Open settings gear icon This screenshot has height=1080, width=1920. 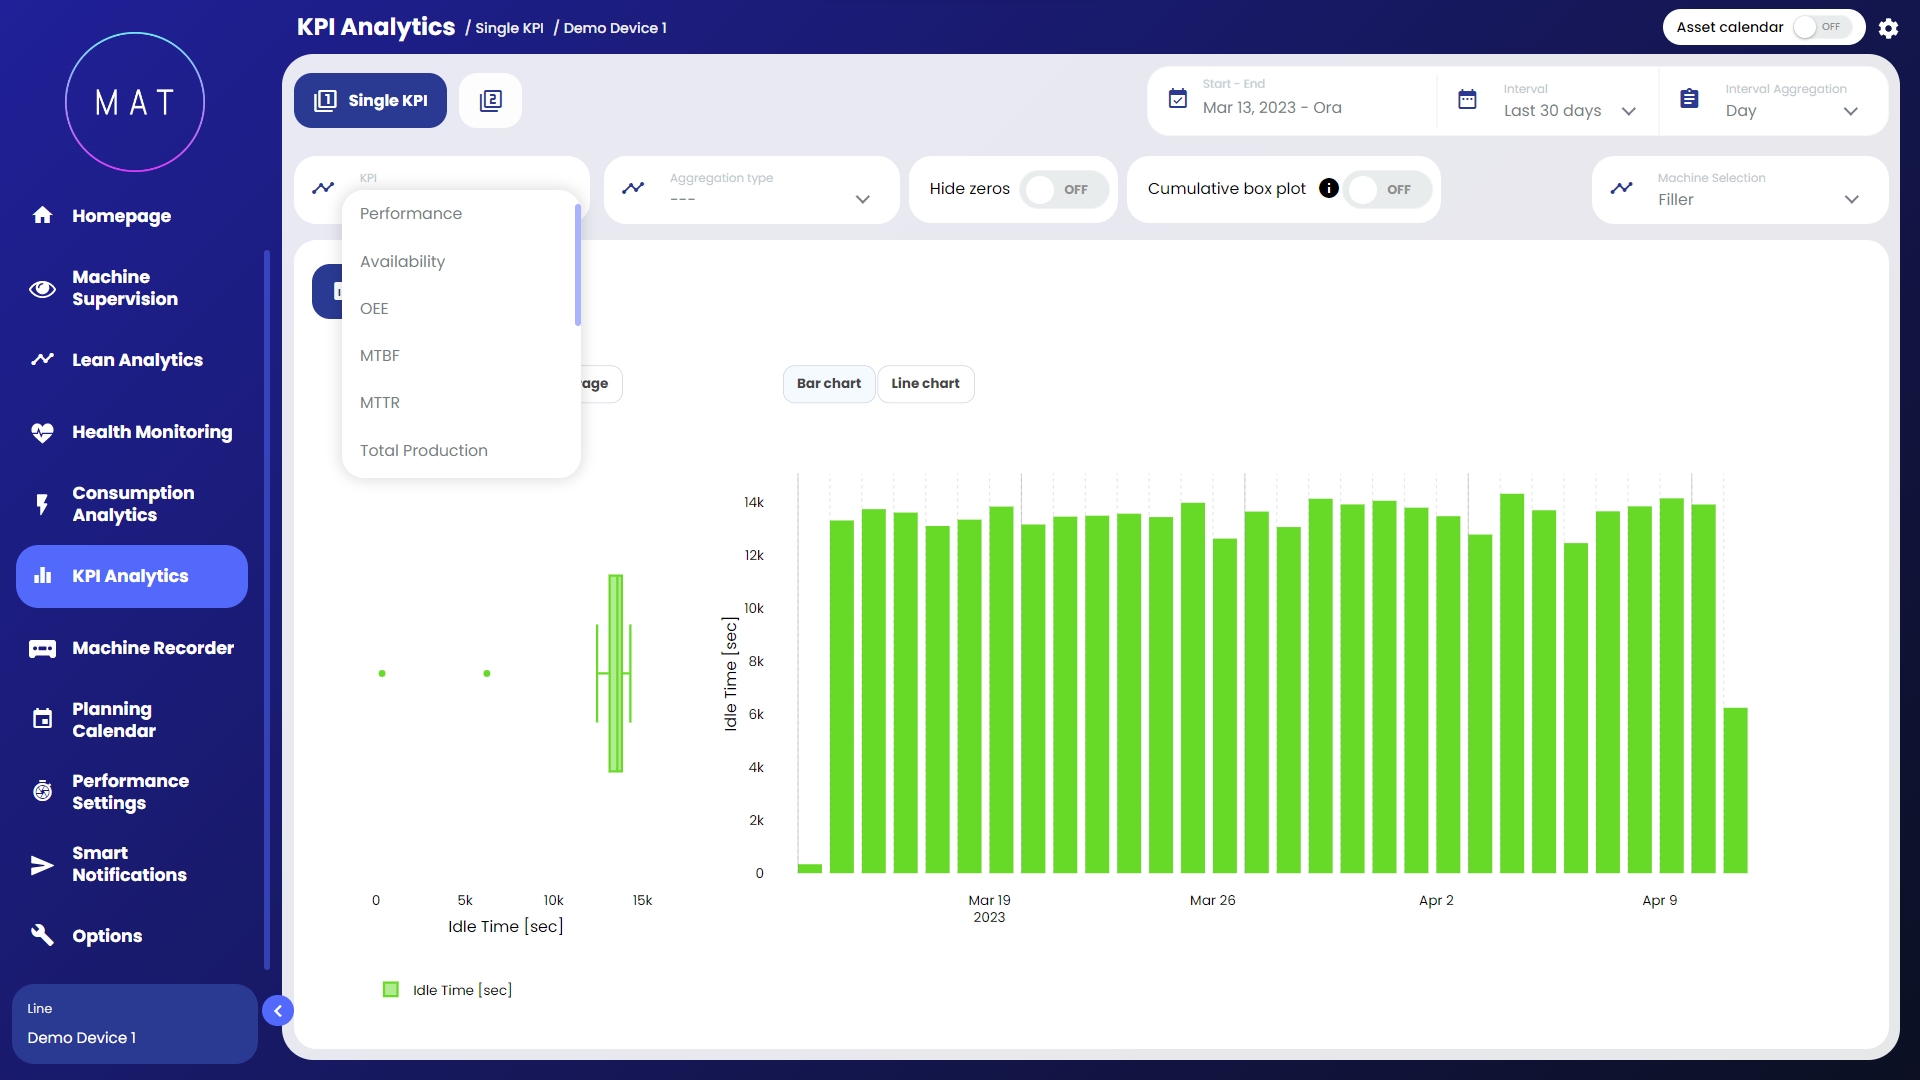tap(1888, 28)
